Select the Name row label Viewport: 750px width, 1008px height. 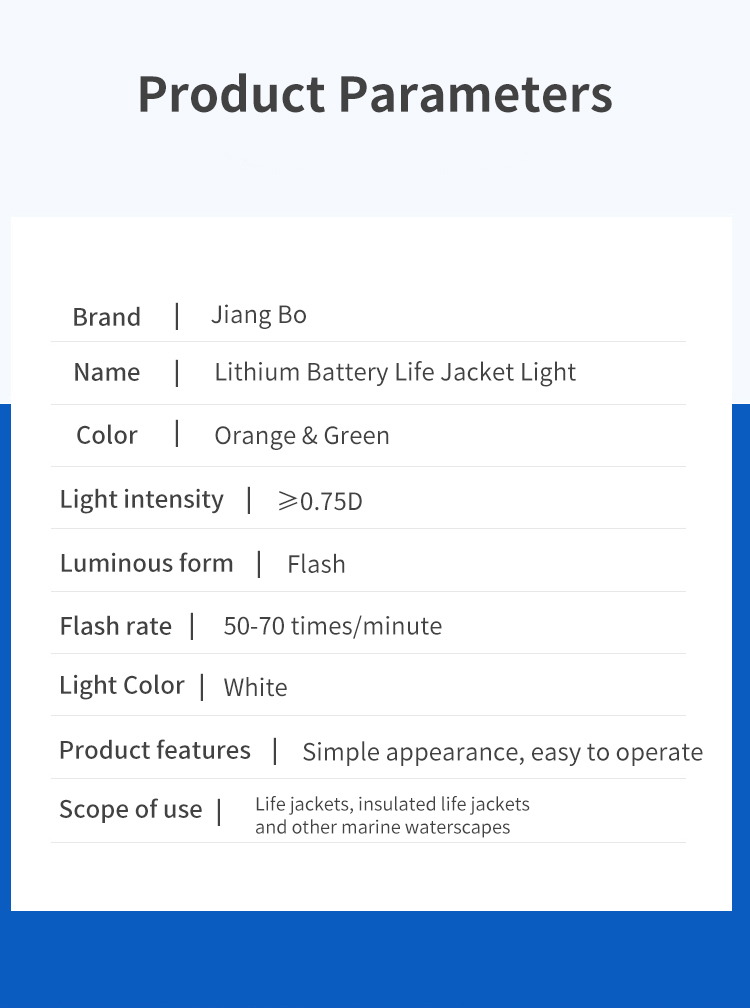point(107,372)
